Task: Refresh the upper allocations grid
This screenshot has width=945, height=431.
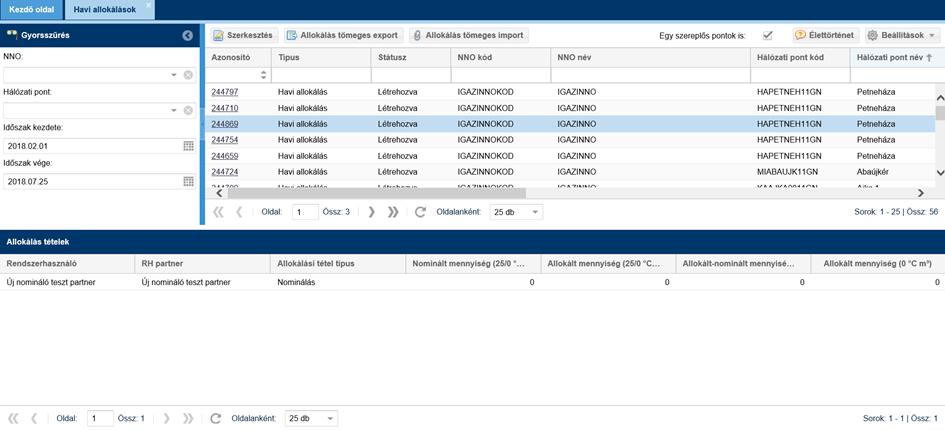Action: (420, 212)
